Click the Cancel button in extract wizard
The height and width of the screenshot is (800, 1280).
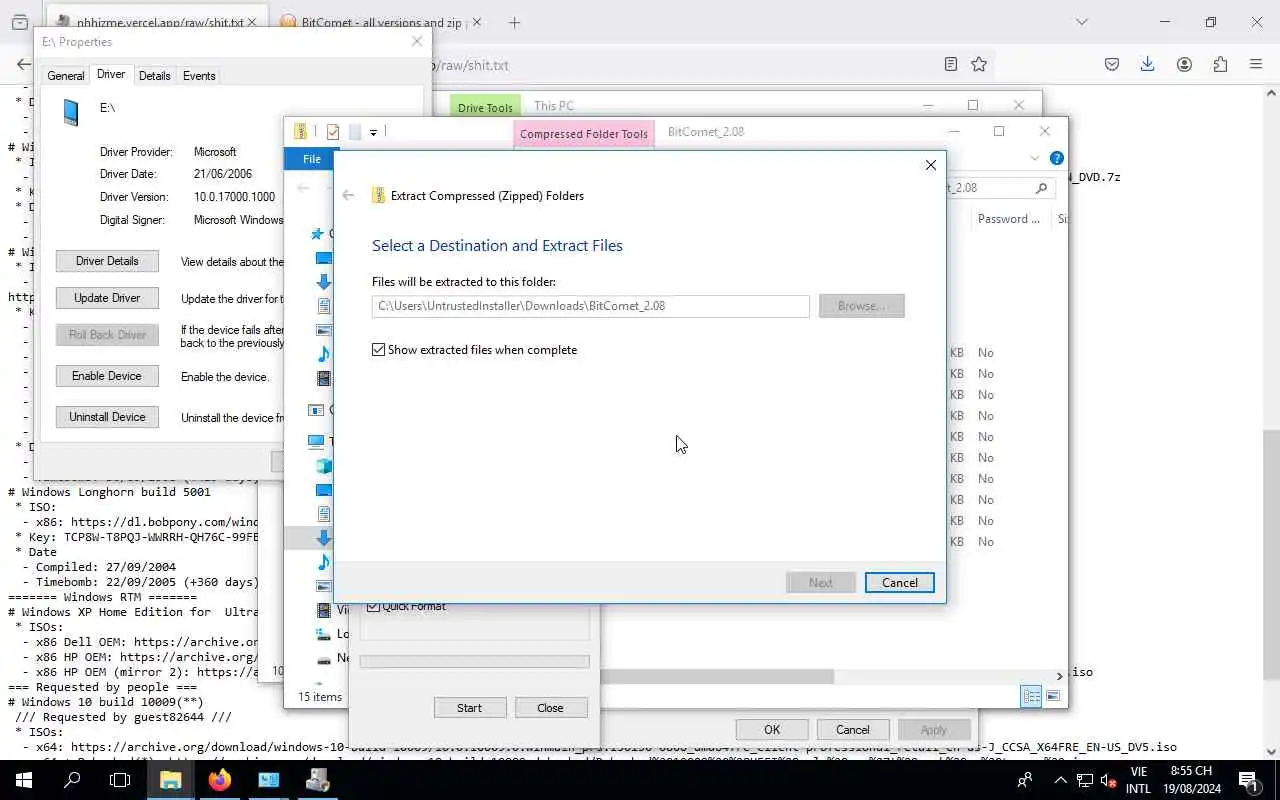click(x=899, y=583)
